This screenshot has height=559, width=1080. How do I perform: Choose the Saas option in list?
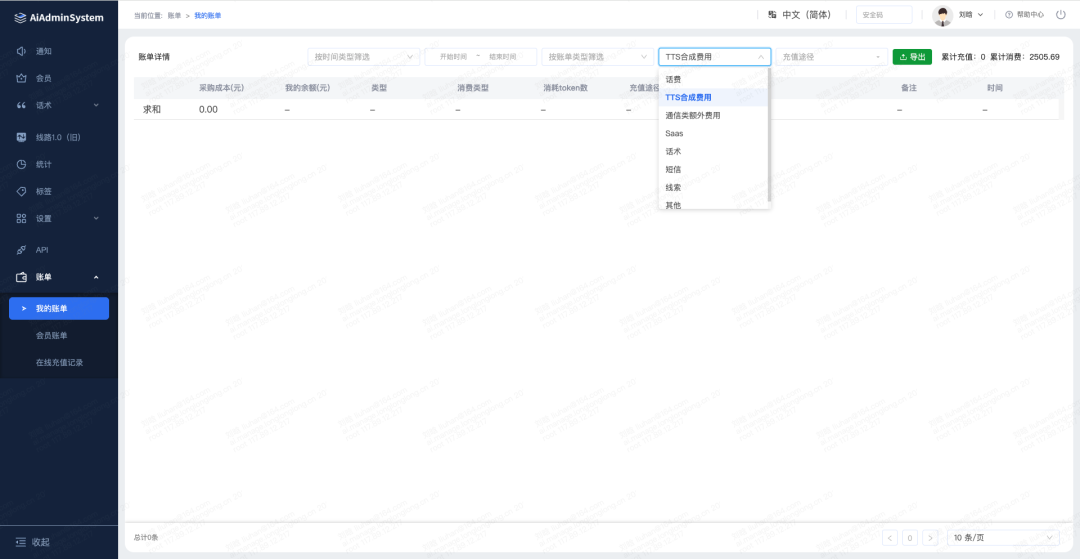point(675,134)
